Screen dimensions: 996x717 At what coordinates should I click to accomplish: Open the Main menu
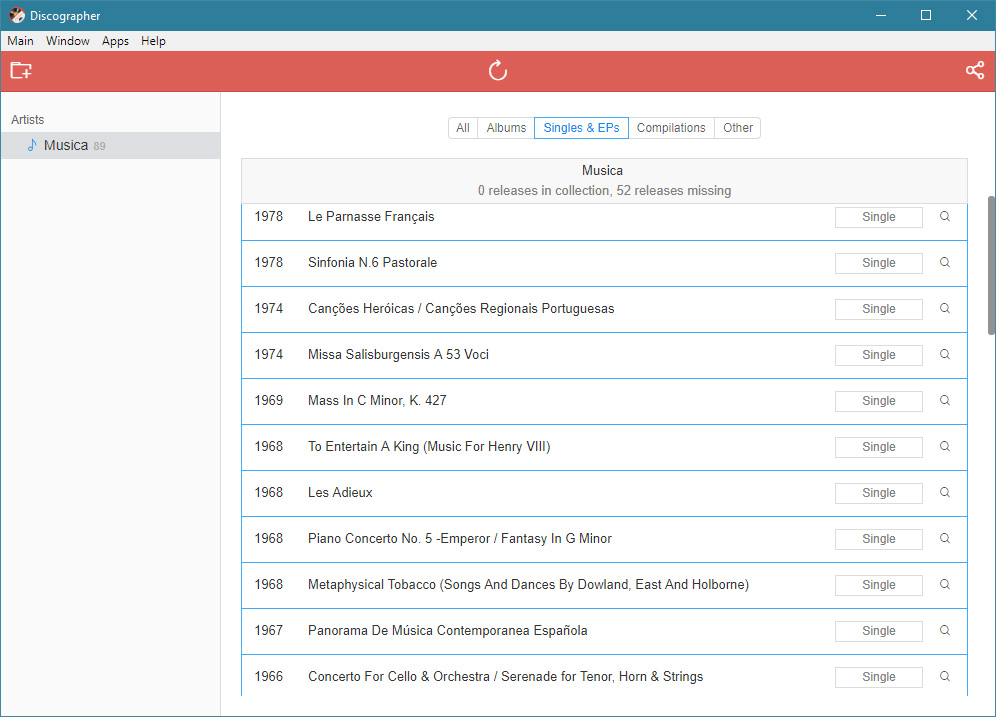20,41
